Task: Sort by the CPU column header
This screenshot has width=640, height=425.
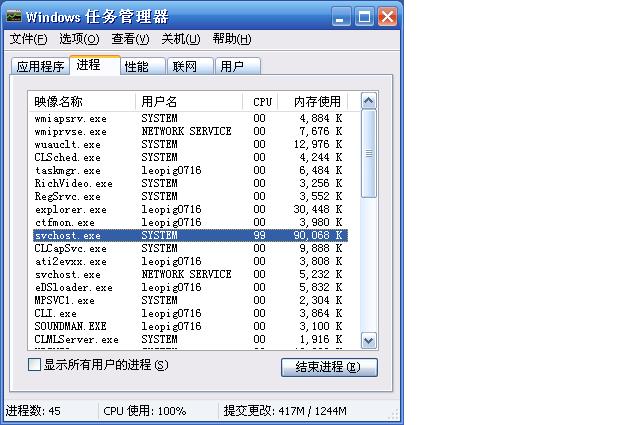Action: click(260, 102)
